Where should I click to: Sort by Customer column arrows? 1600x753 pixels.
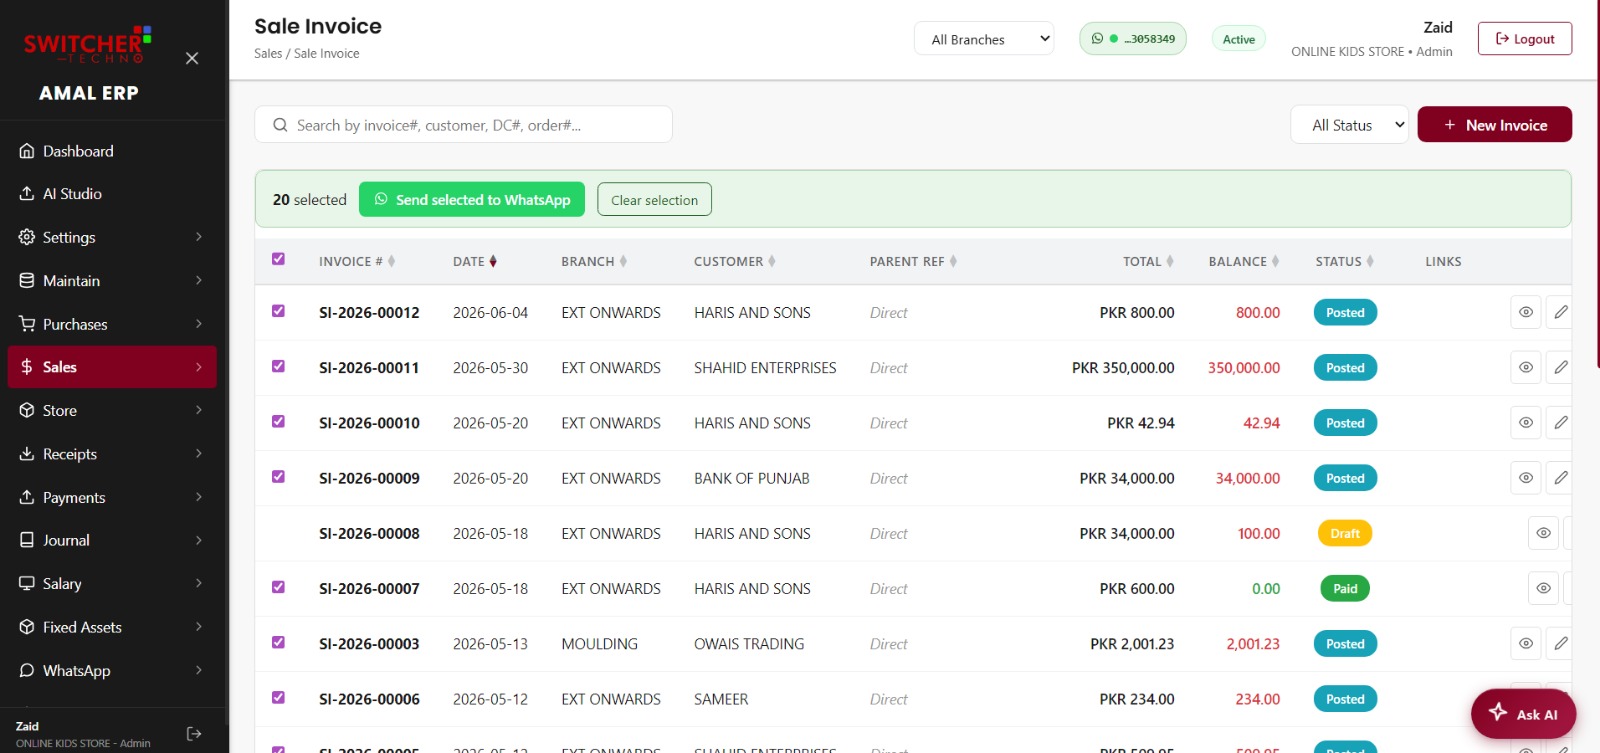point(772,261)
